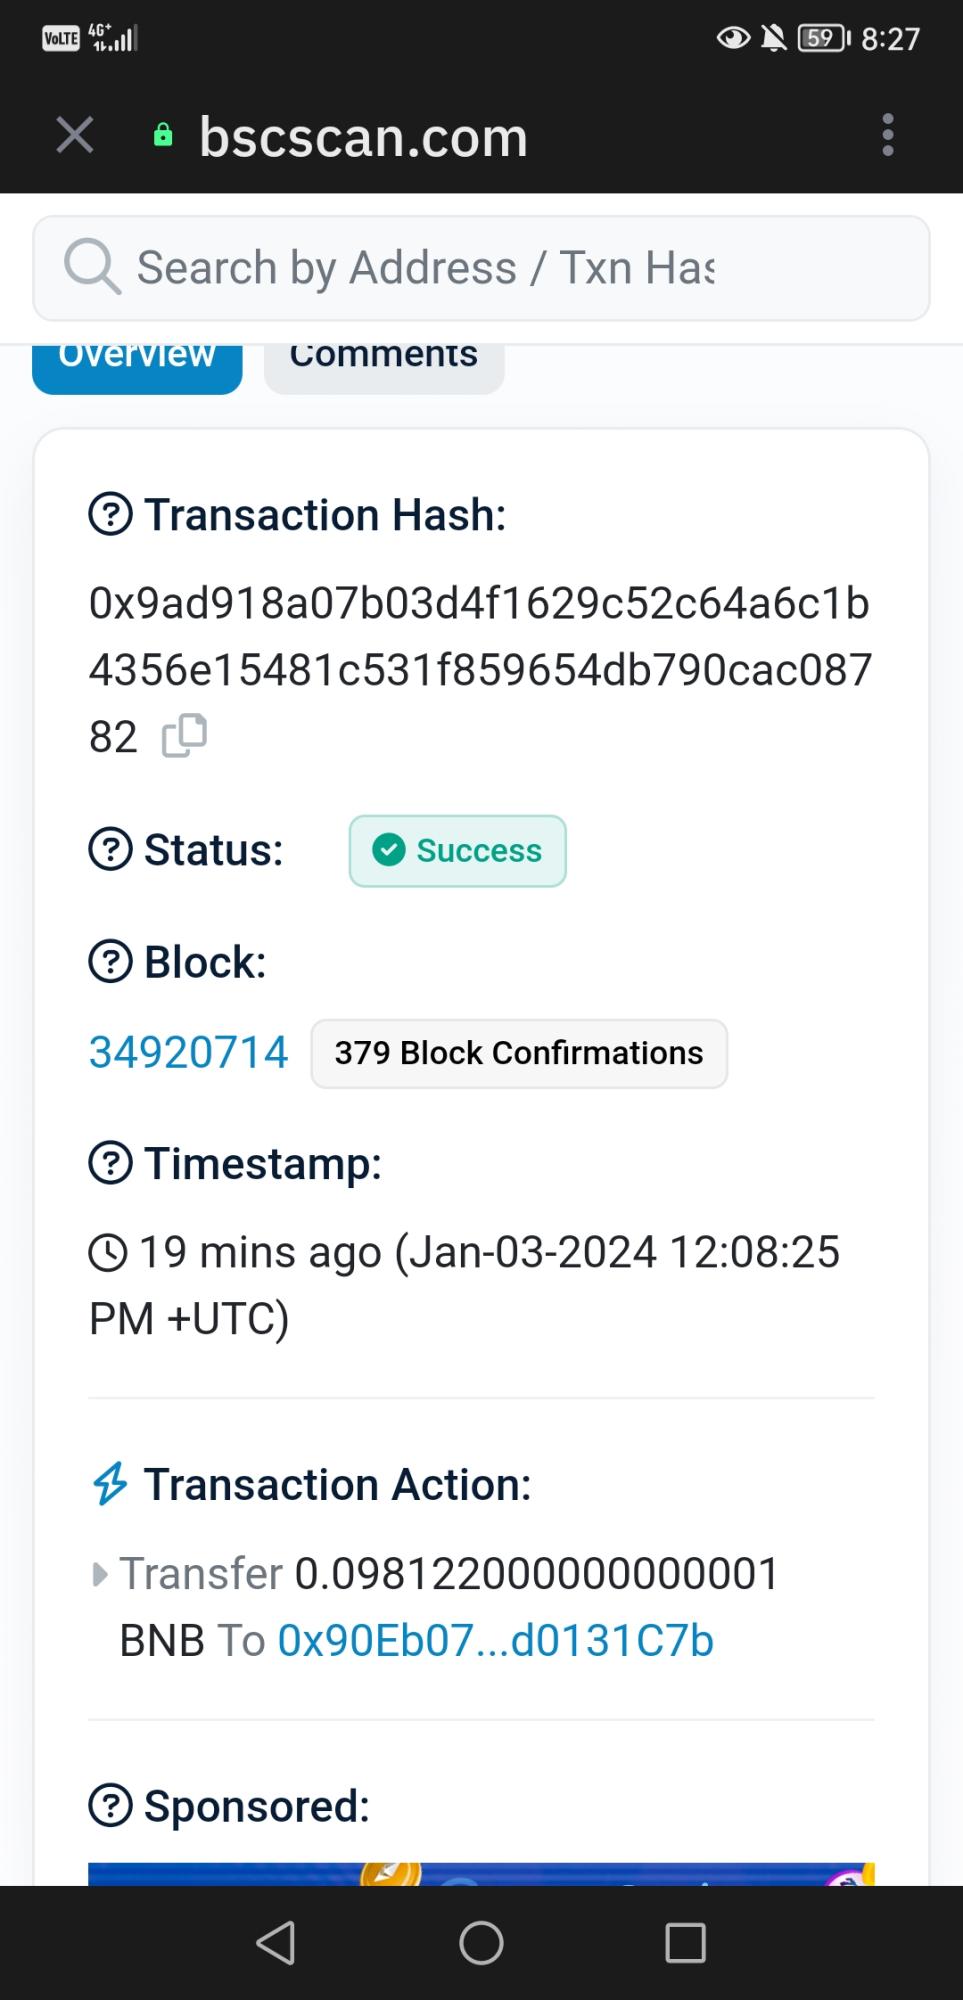Click the Success status badge
The image size is (963, 2000).
pyautogui.click(x=457, y=850)
